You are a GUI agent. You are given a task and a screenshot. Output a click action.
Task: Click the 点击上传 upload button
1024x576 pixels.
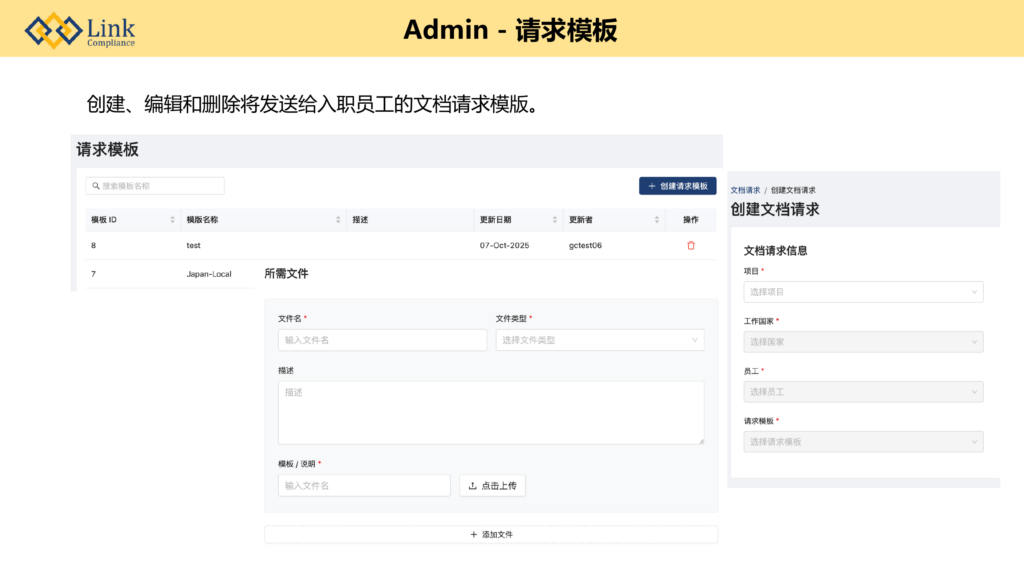[x=492, y=485]
